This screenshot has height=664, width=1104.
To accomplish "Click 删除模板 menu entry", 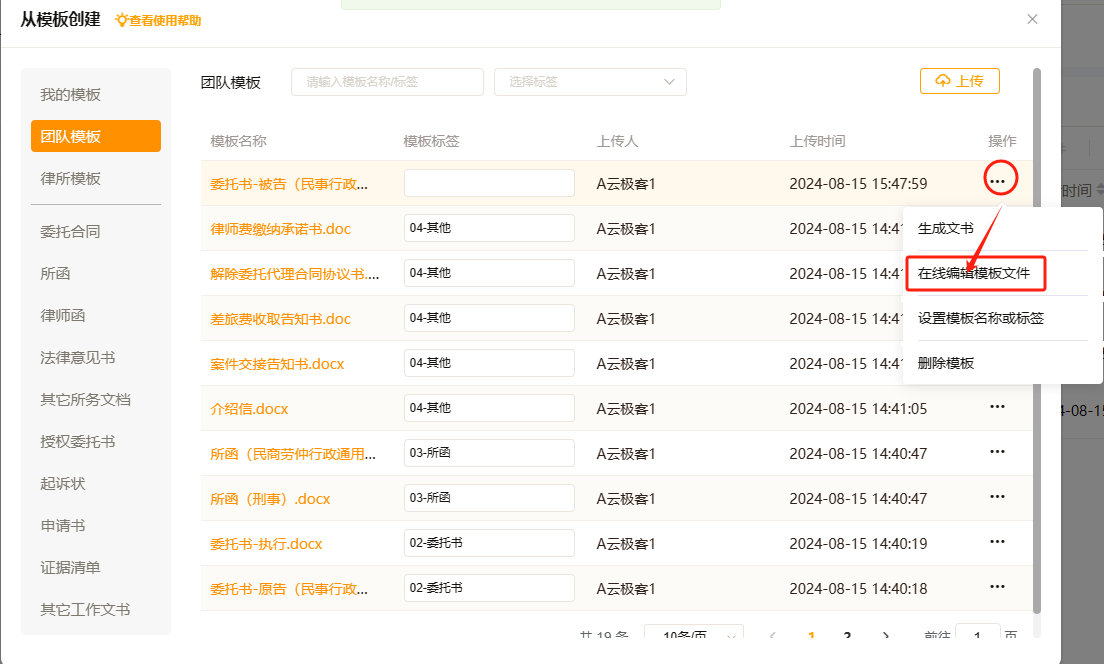I will click(x=945, y=363).
